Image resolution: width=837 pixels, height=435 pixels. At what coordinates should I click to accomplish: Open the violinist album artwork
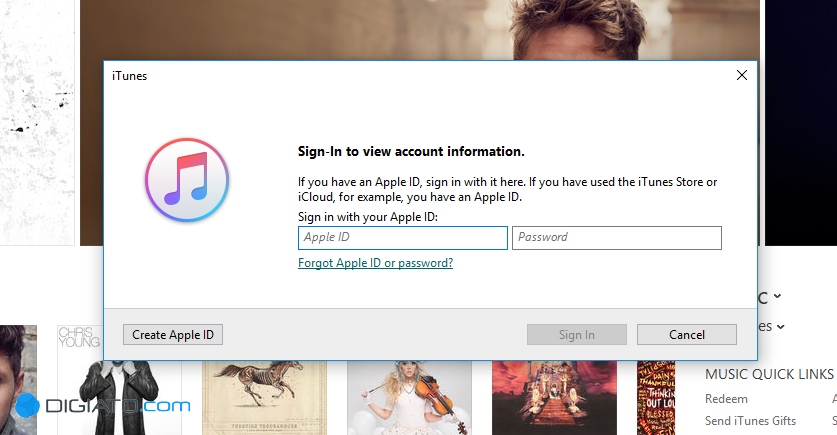(409, 398)
